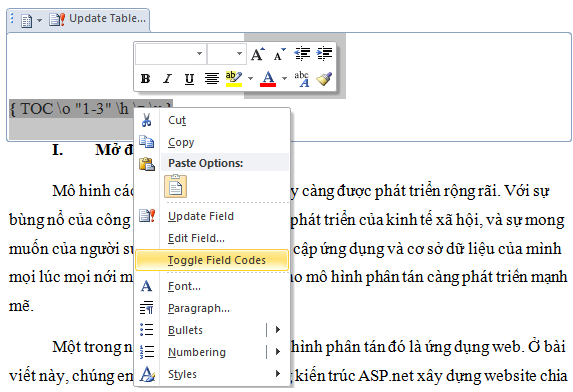
Task: Open the font size combo box
Action: (x=227, y=54)
